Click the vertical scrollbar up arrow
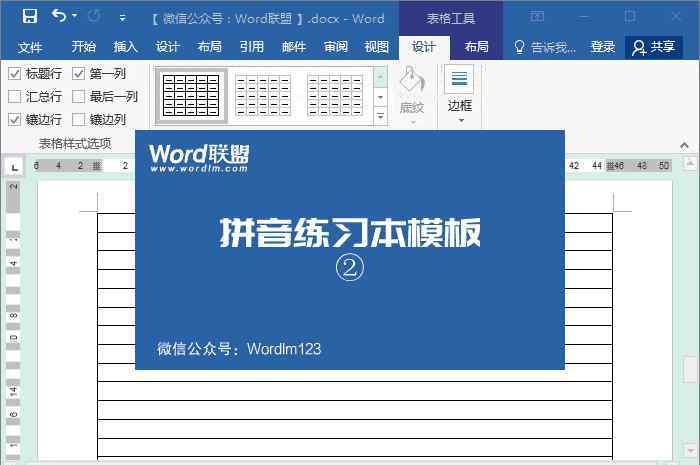This screenshot has width=700, height=465. (690, 163)
